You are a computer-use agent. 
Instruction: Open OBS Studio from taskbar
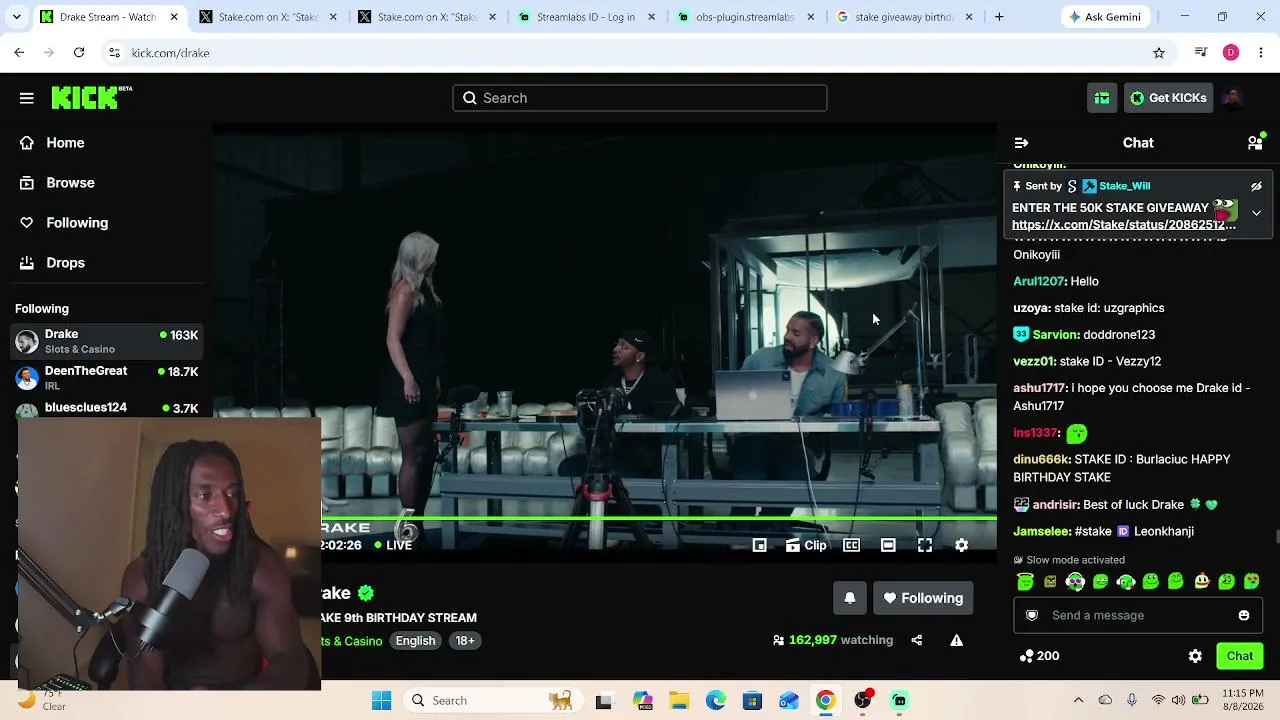coord(863,701)
